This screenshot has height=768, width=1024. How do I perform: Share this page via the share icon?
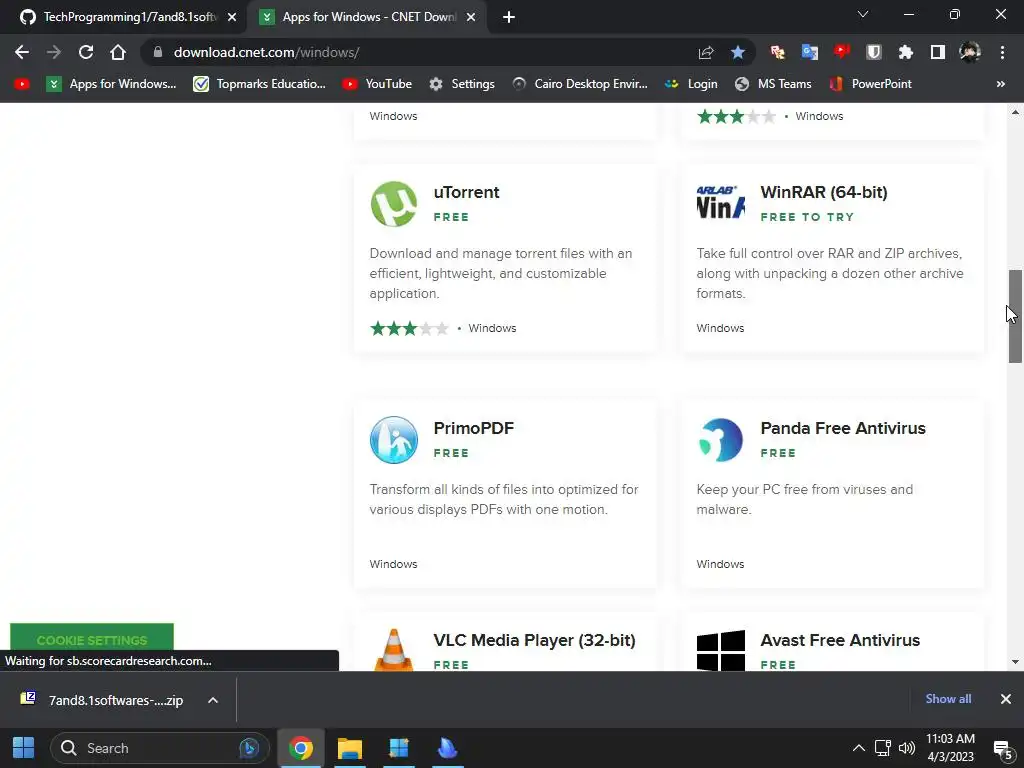coord(706,52)
